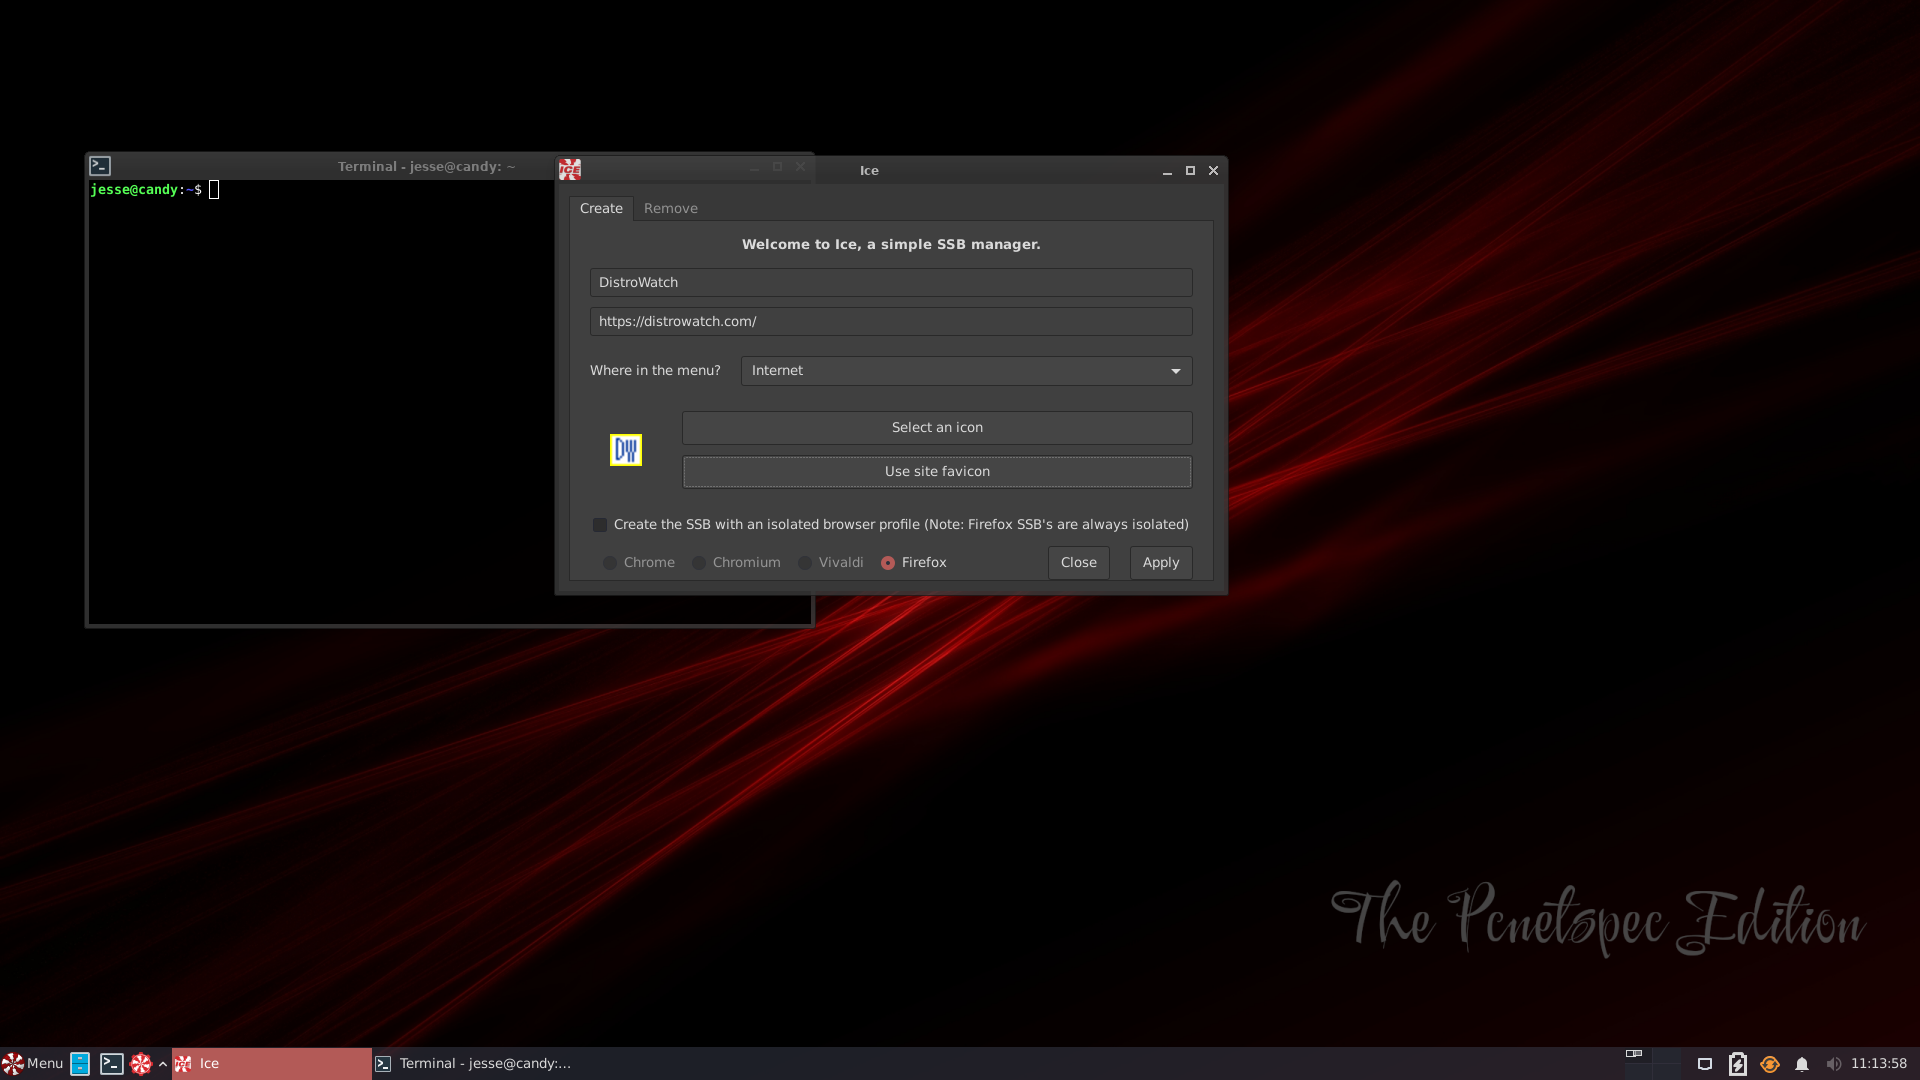Click the Select an icon button
This screenshot has width=1920, height=1080.
937,428
